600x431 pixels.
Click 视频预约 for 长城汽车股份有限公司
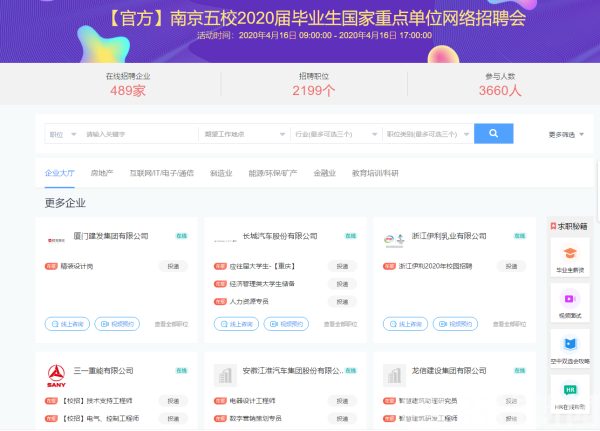286,324
